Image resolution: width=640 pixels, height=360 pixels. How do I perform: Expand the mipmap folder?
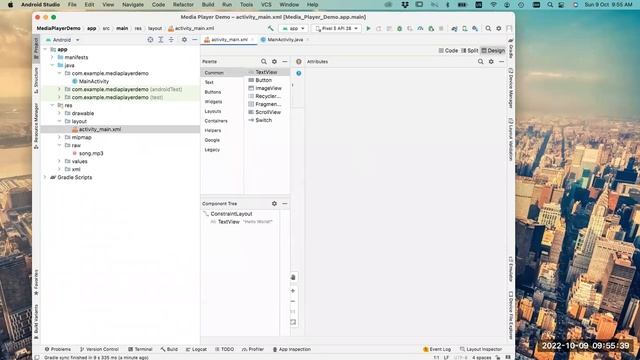tap(60, 138)
